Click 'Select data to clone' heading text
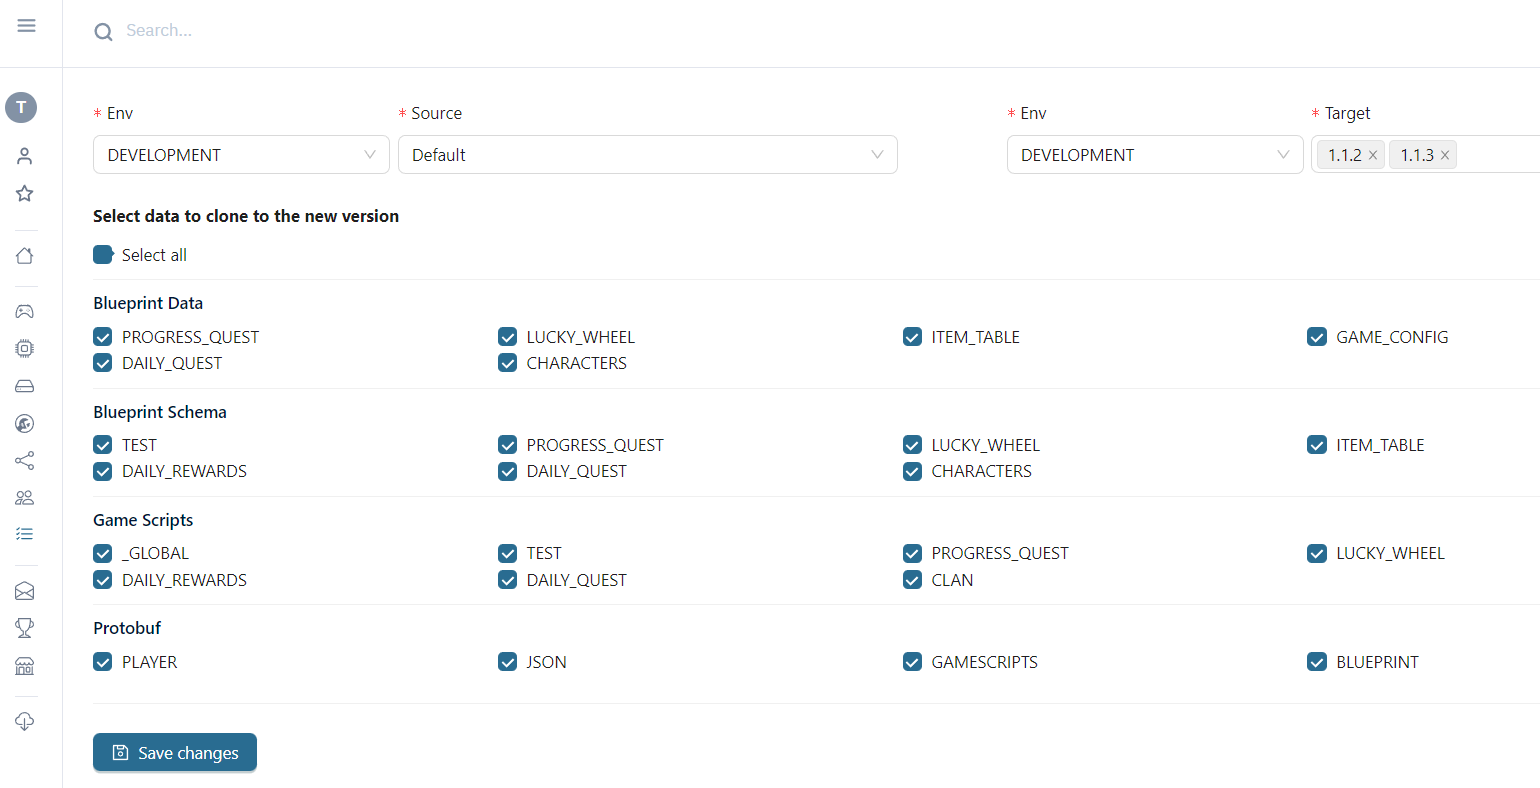The height and width of the screenshot is (788, 1540). point(246,216)
